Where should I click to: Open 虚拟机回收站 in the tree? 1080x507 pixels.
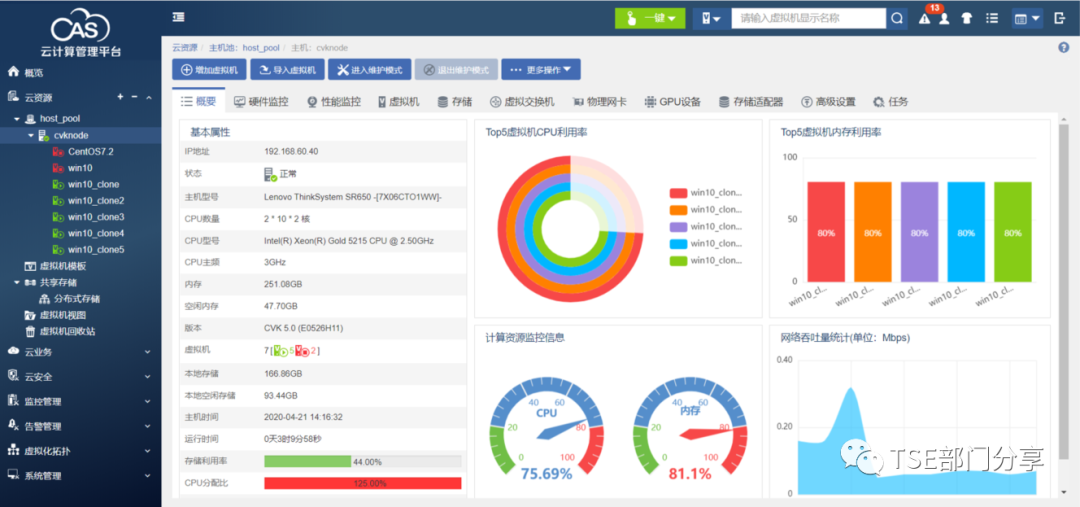(x=68, y=331)
